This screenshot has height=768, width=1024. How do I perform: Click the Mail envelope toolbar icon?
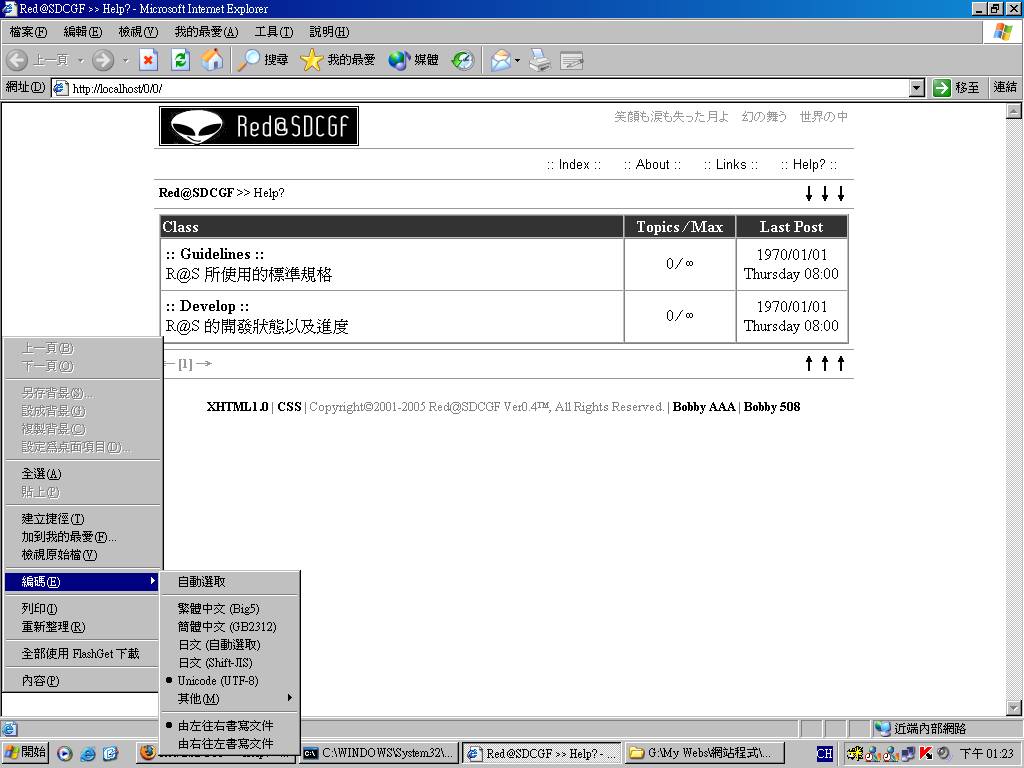(x=501, y=60)
